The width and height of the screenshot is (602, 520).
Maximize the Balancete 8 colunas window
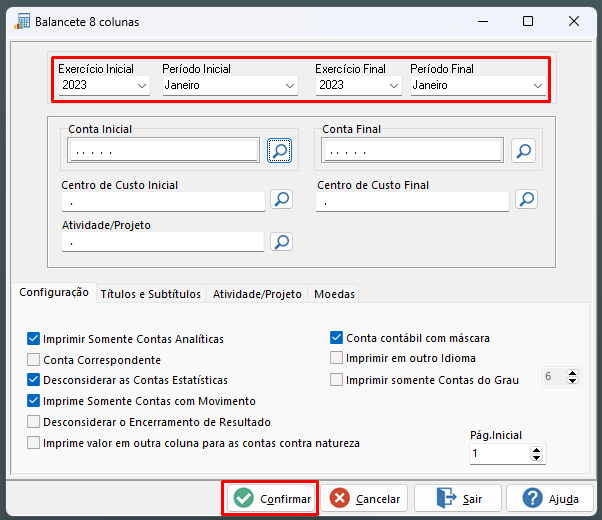(528, 22)
